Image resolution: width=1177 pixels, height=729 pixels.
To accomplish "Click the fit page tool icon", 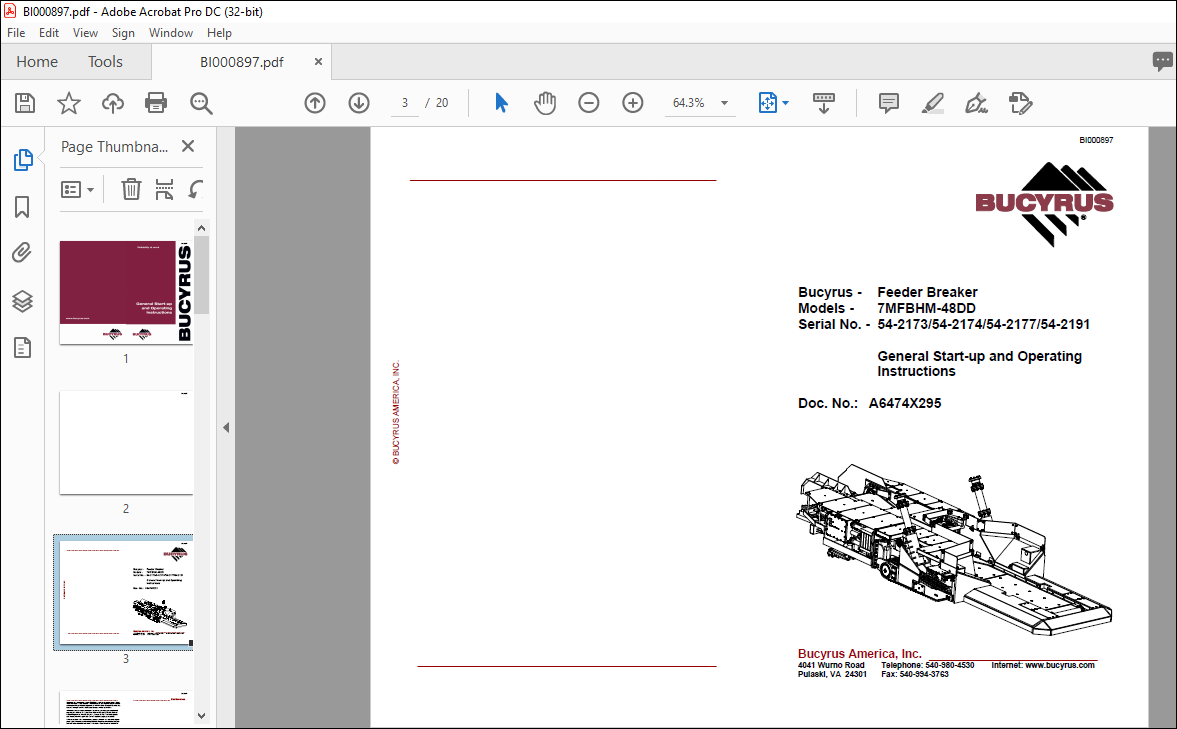I will click(x=767, y=103).
